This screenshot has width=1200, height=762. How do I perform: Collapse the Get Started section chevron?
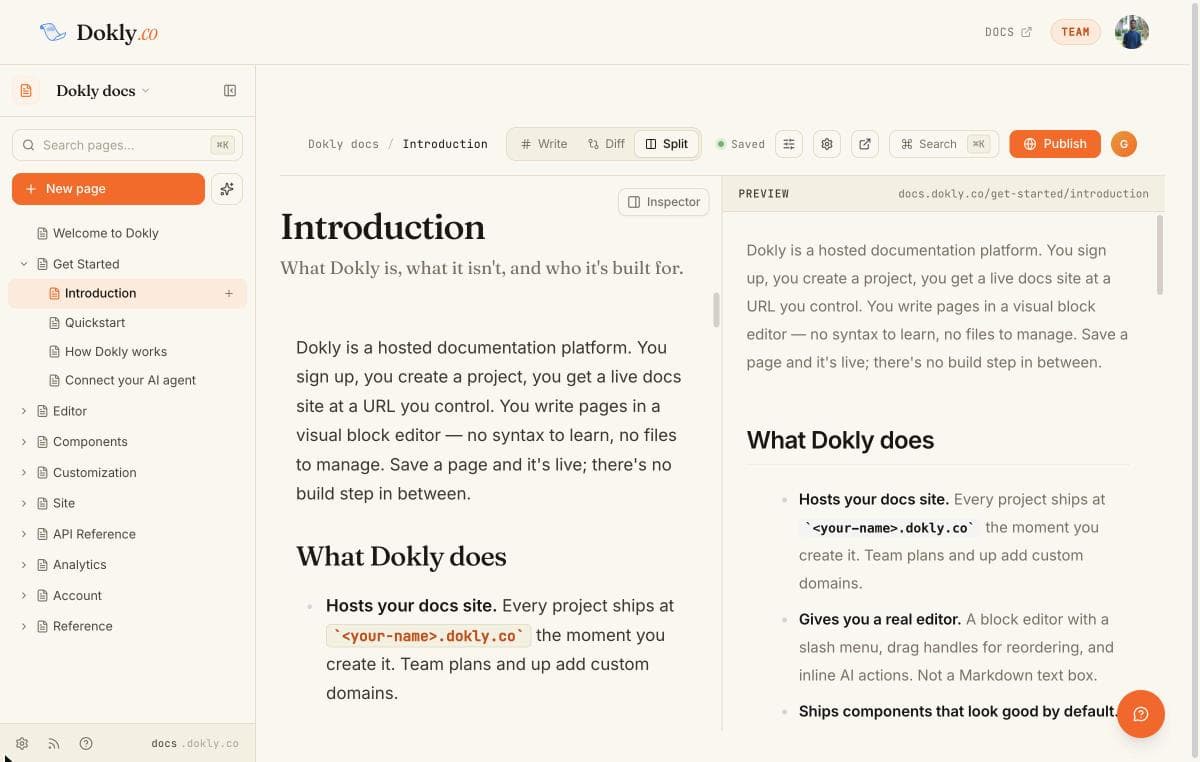click(24, 264)
